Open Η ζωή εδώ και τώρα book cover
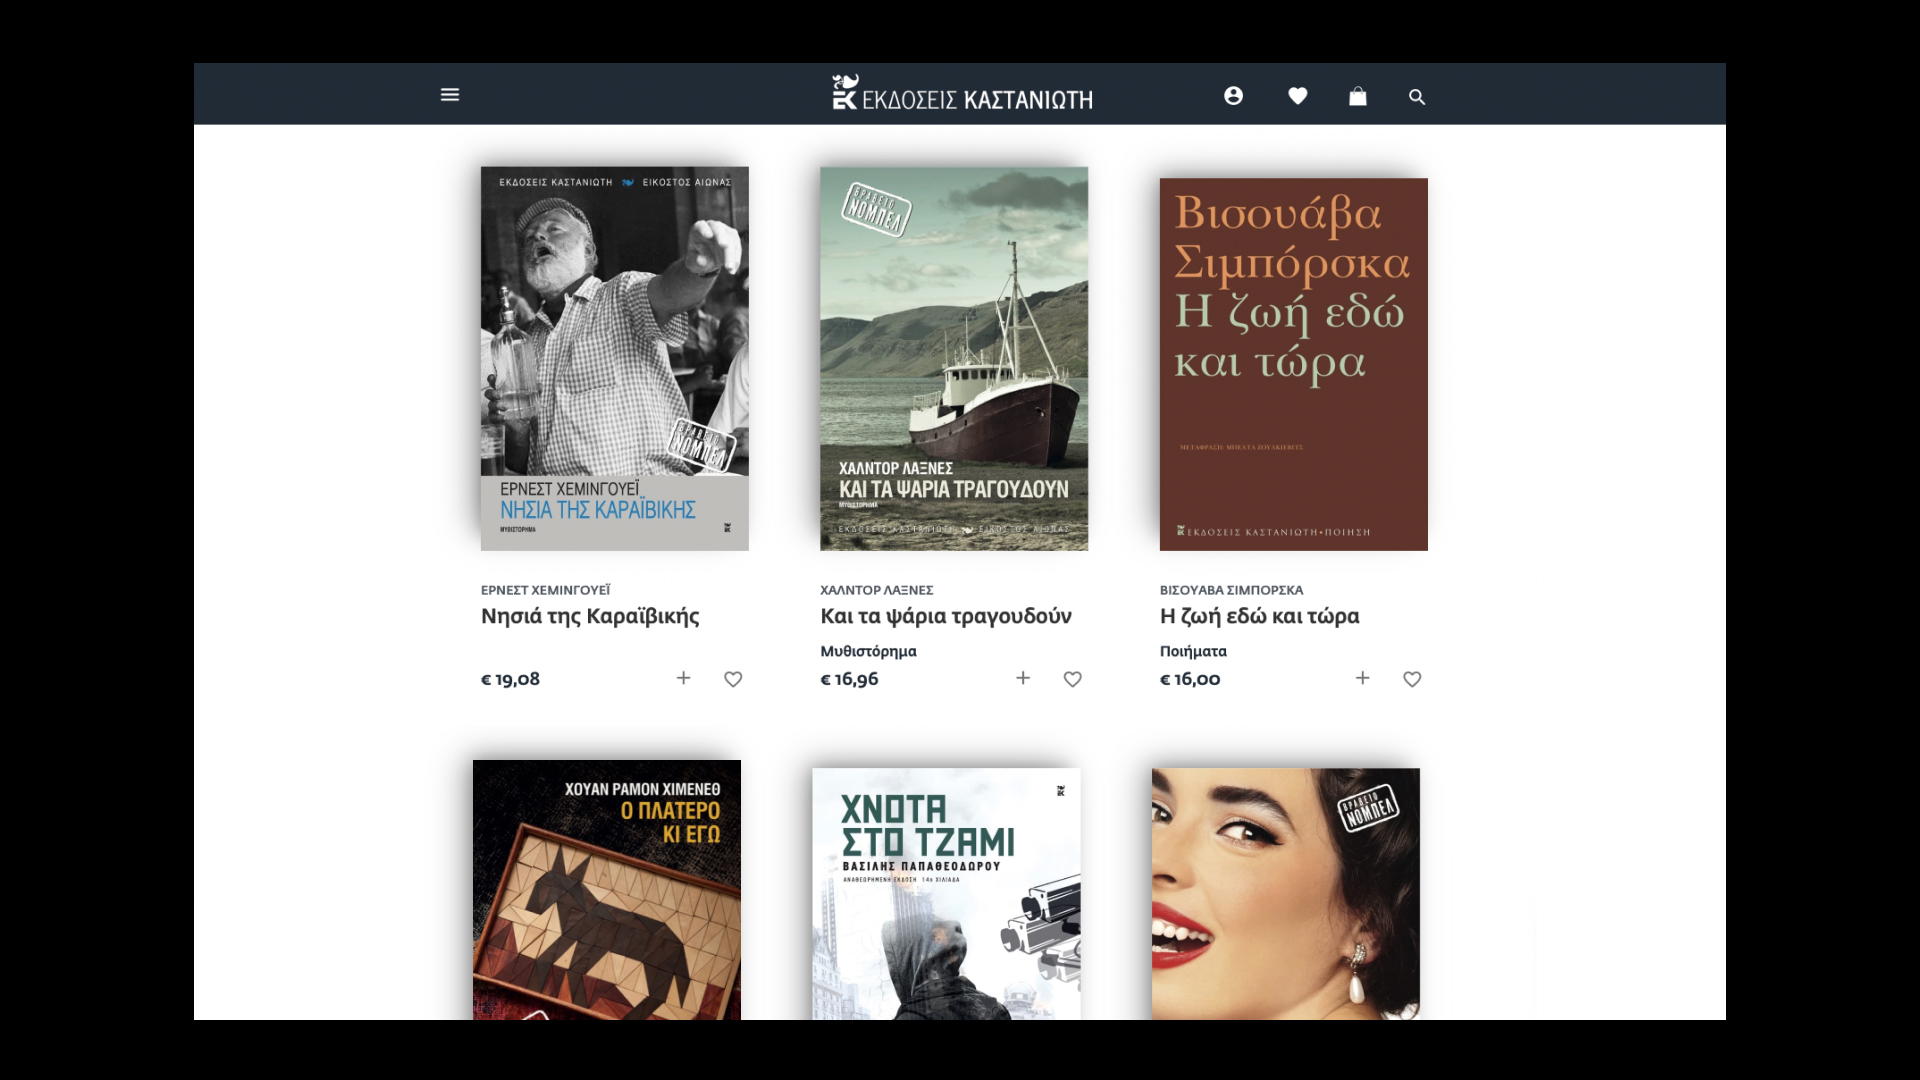1920x1080 pixels. click(1294, 364)
